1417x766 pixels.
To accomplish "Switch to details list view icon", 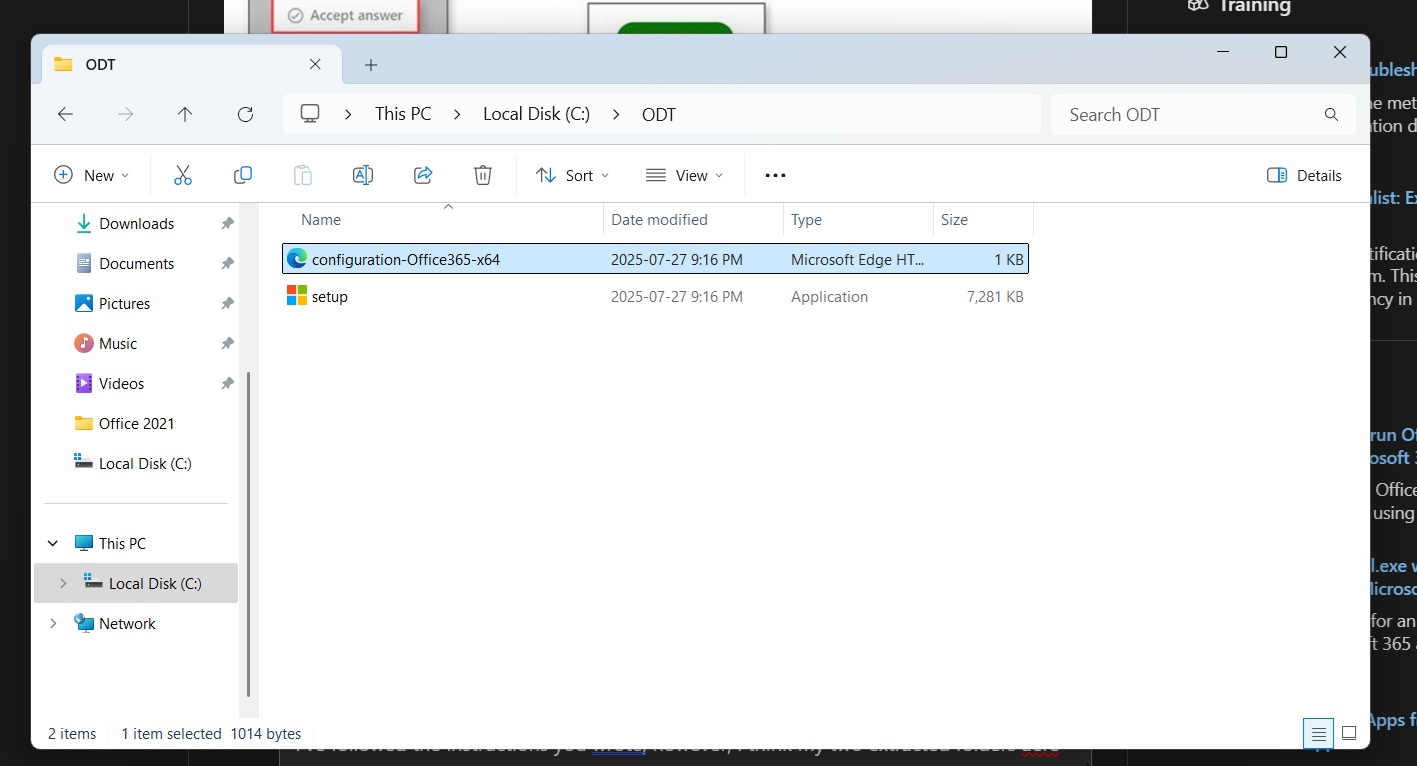I will [x=1319, y=733].
